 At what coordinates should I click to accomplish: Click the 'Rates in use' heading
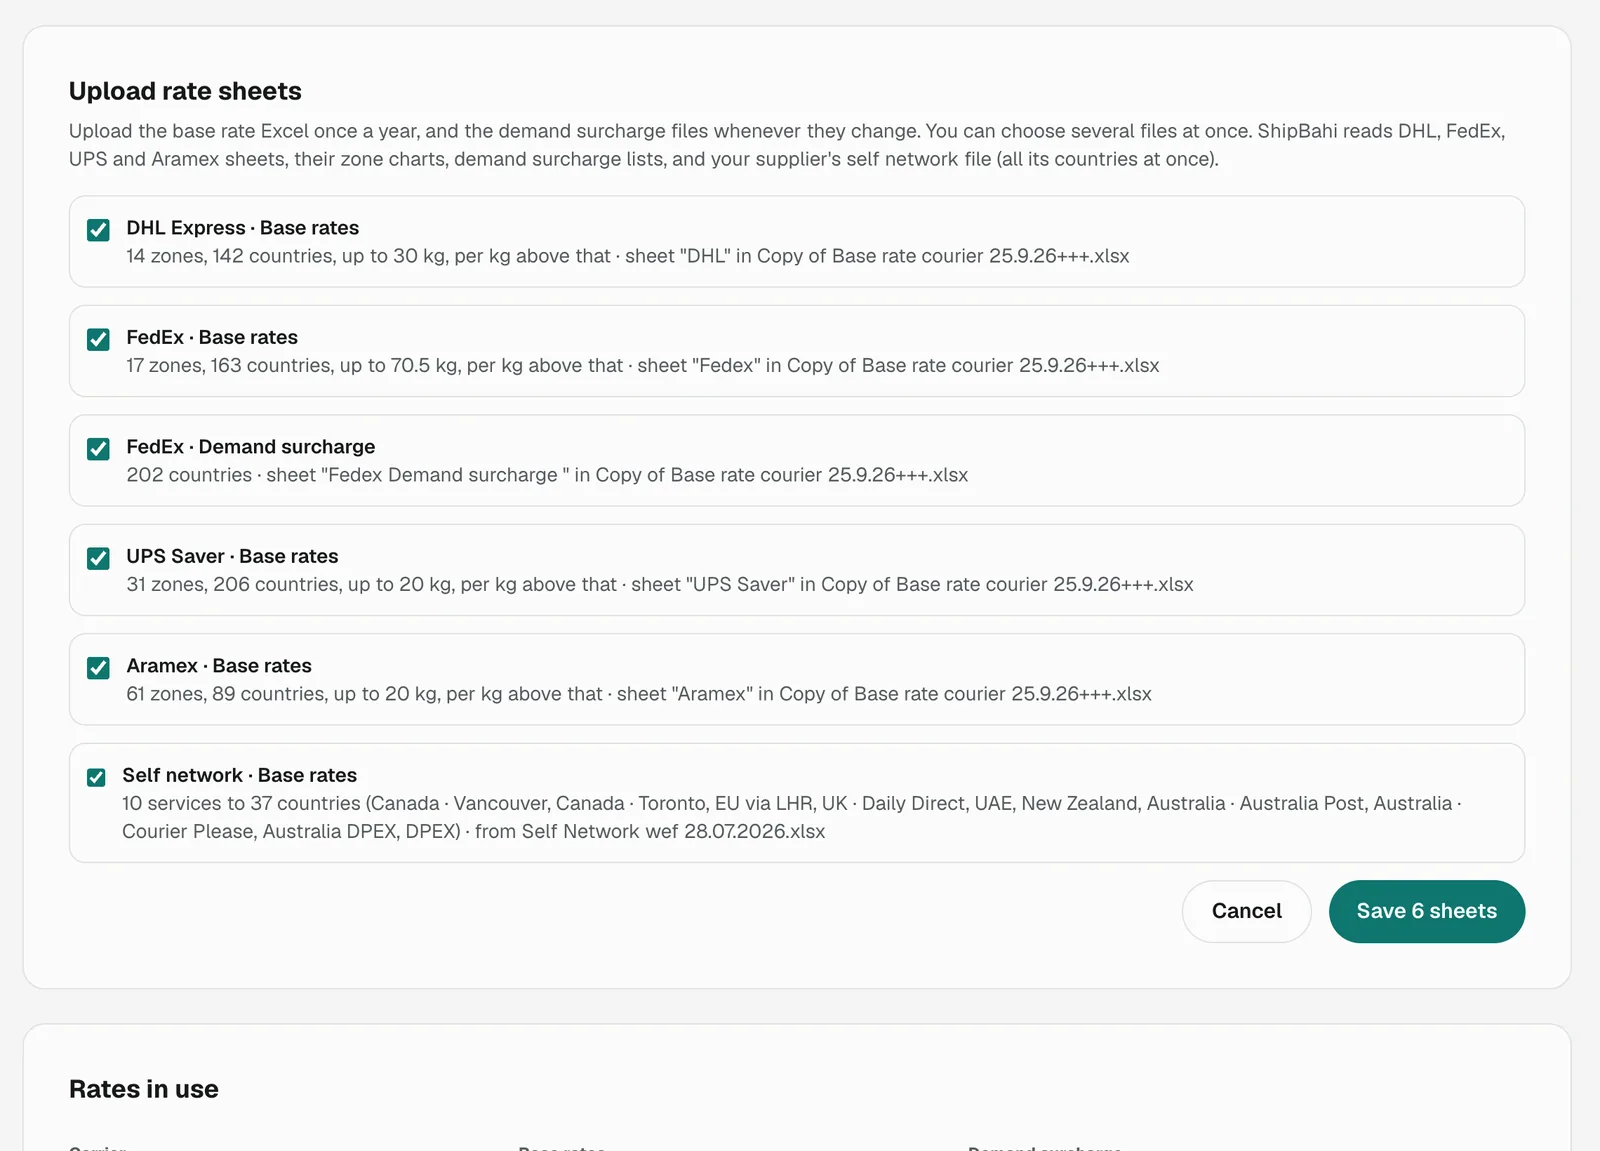[x=144, y=1089]
